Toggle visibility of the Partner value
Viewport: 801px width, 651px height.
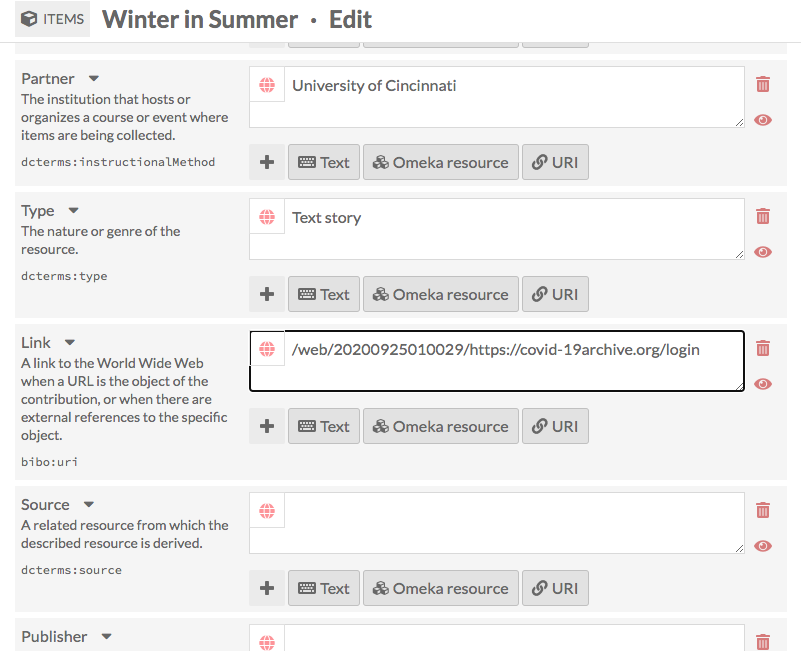pos(763,120)
